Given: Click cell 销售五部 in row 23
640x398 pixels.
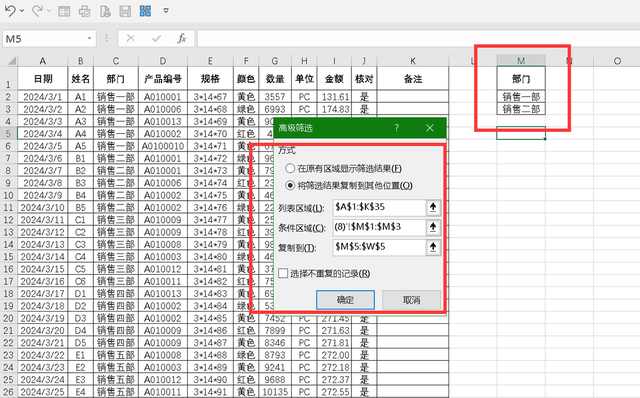Looking at the screenshot, I should click(116, 355).
